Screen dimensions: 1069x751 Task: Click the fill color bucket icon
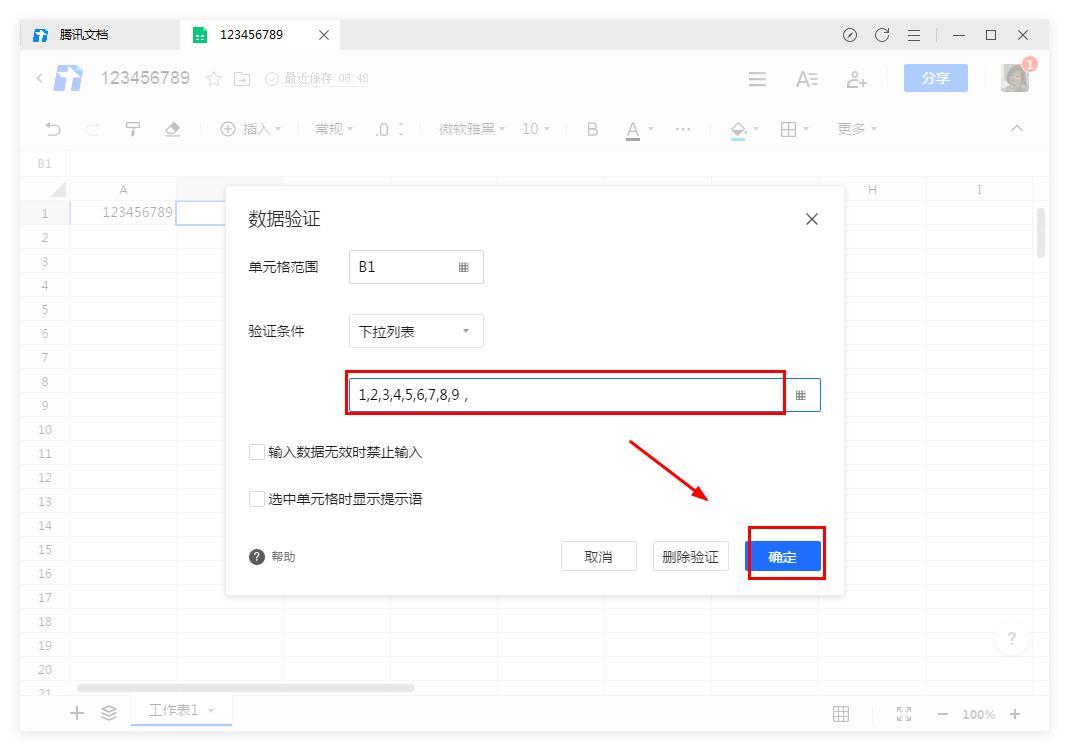[738, 130]
